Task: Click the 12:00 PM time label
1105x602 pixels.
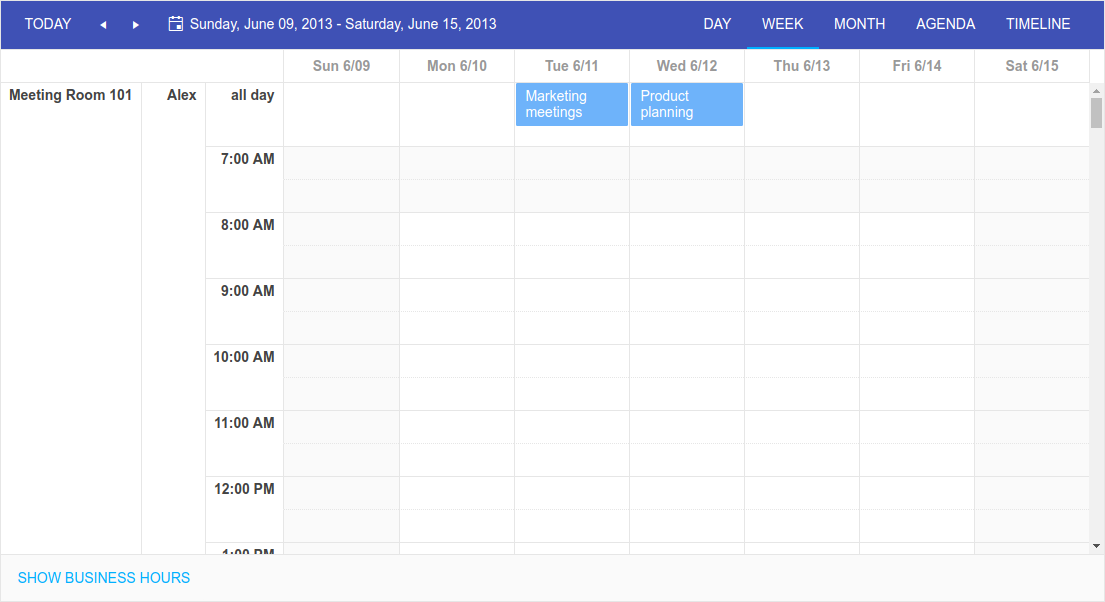Action: (244, 489)
